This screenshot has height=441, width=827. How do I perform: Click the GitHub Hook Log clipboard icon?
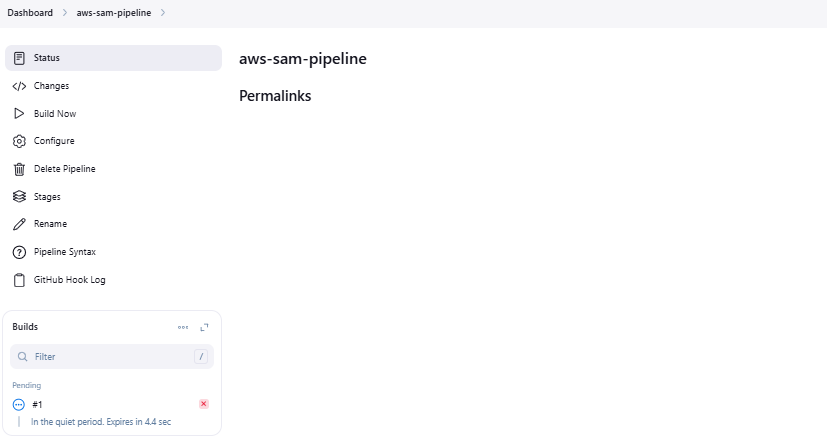click(x=19, y=280)
